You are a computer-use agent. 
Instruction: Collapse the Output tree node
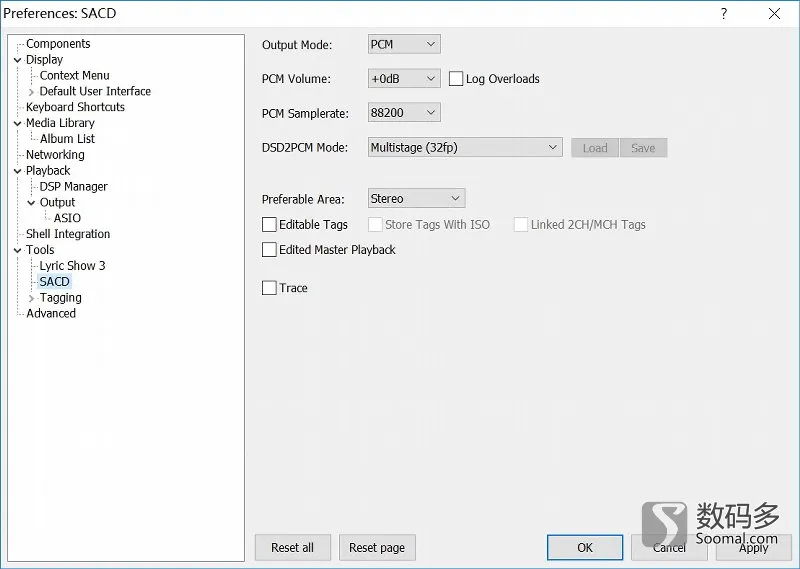point(32,203)
